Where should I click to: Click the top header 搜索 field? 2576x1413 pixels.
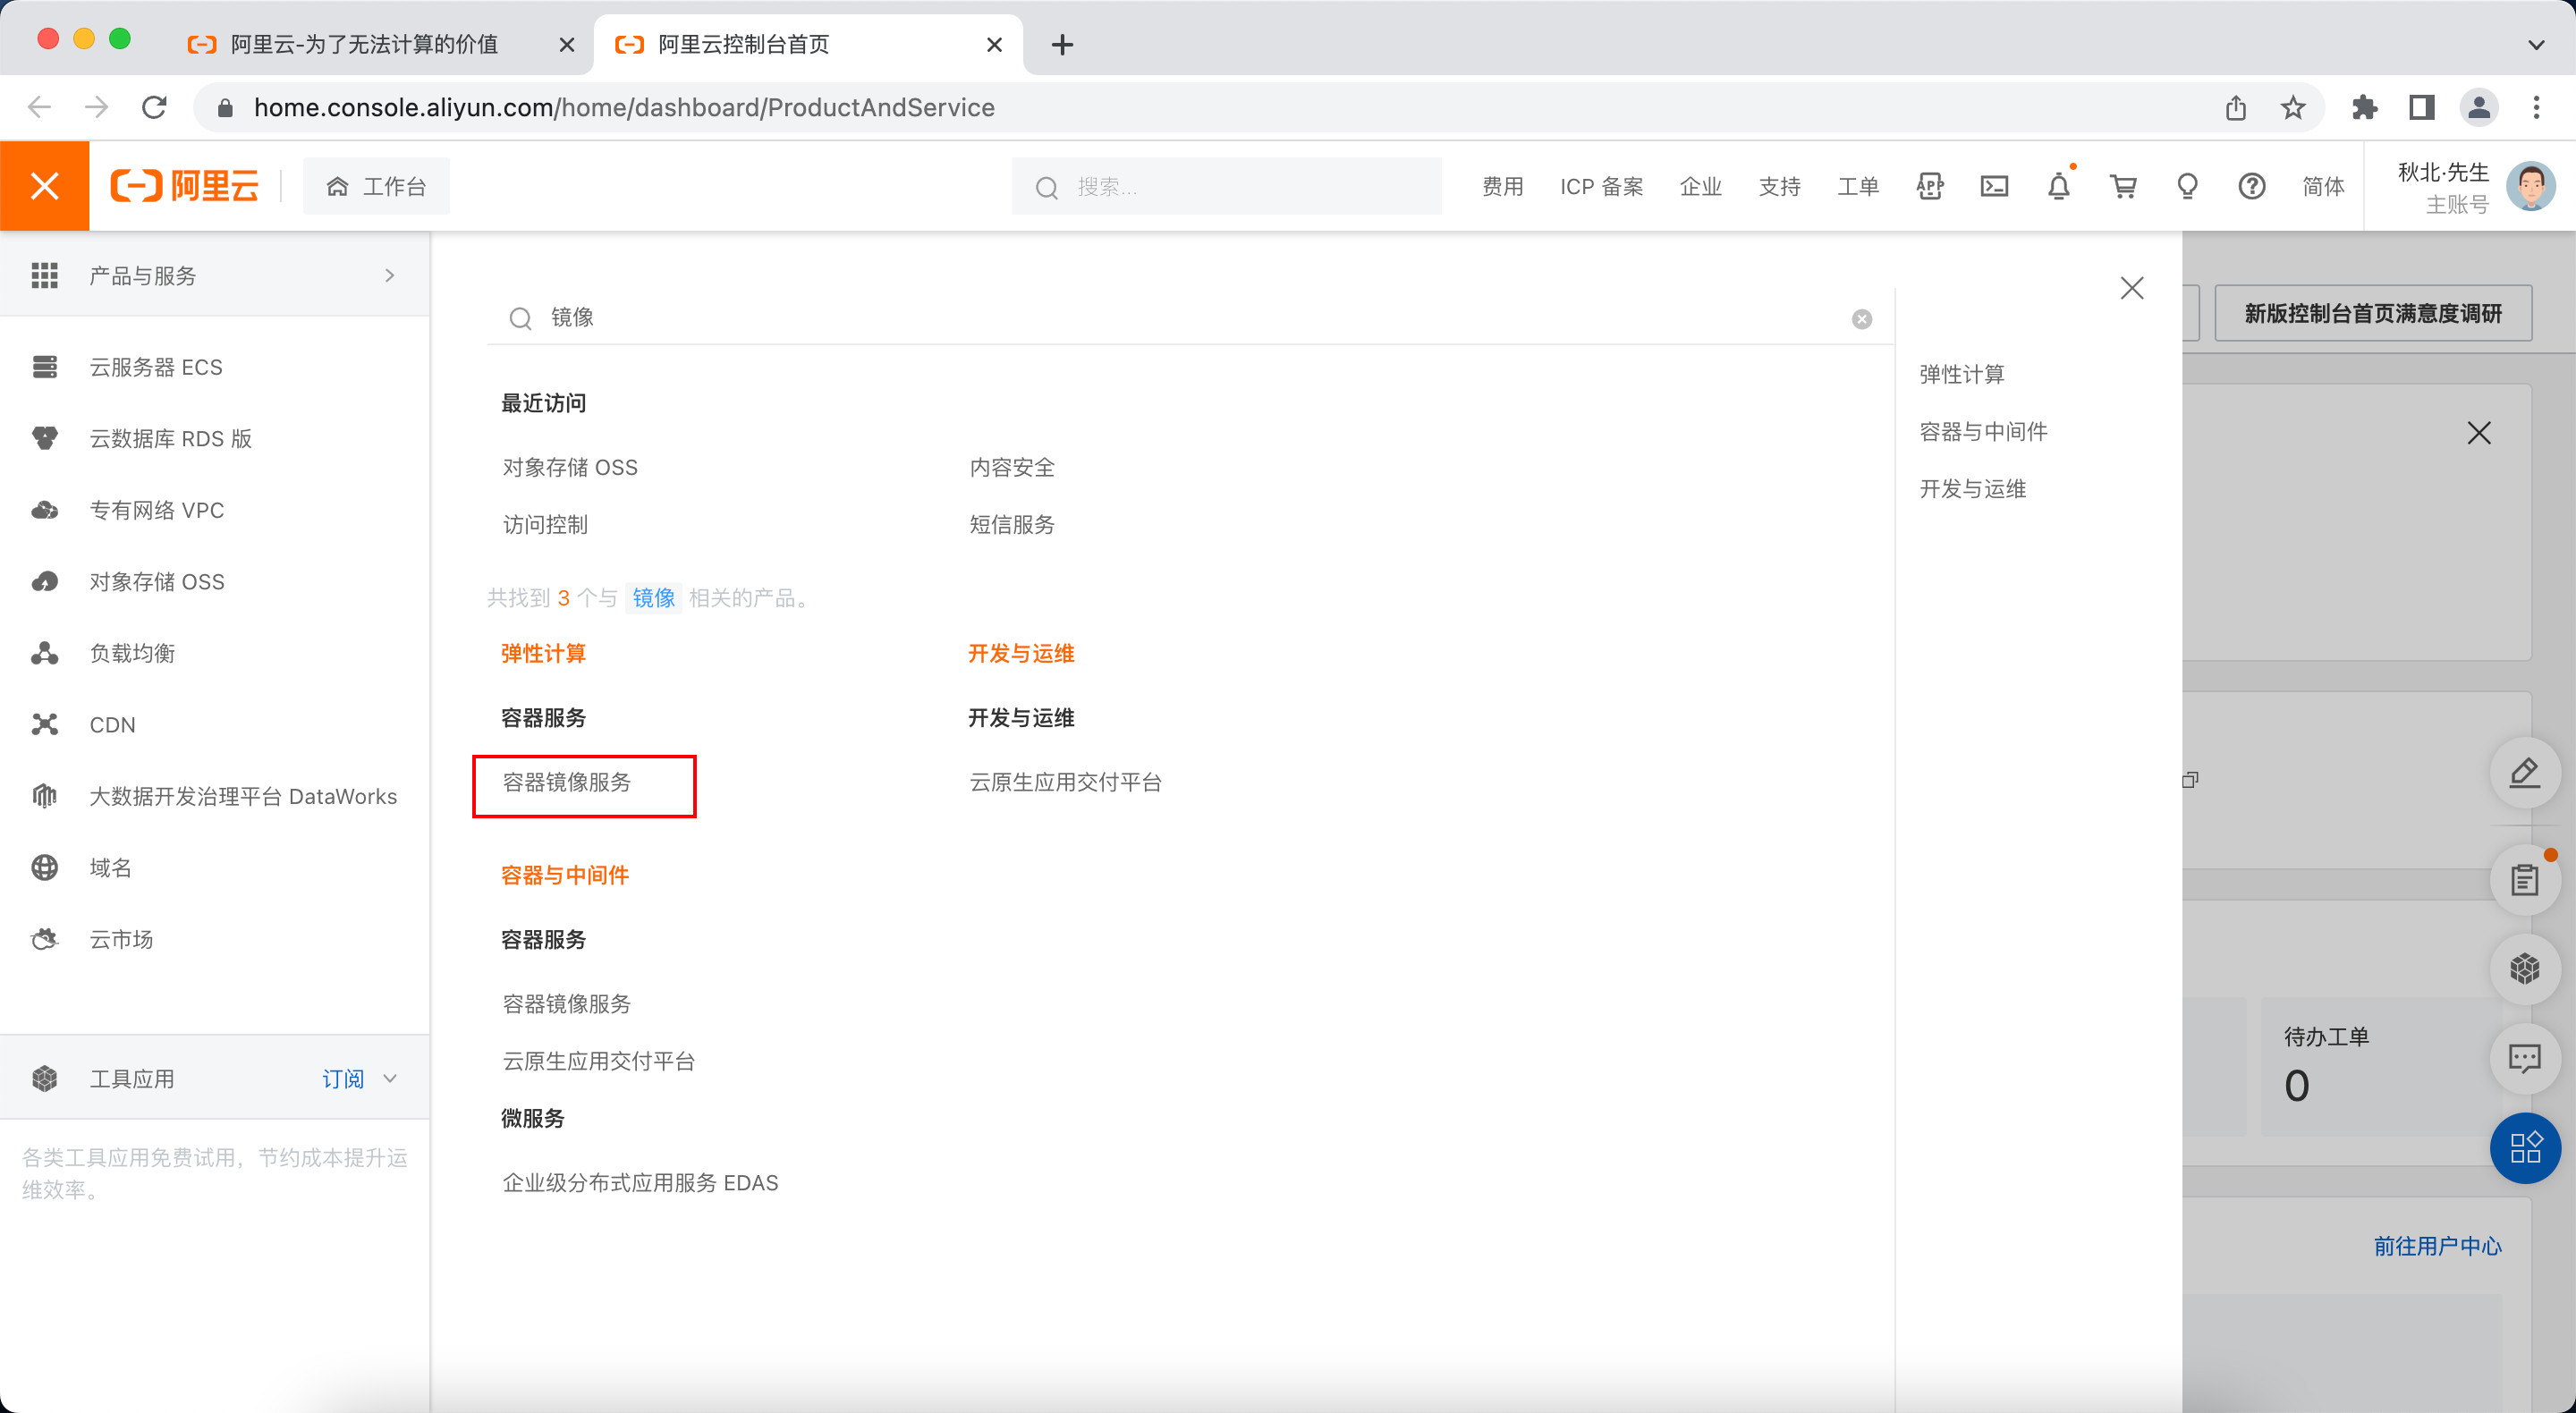coord(1227,186)
